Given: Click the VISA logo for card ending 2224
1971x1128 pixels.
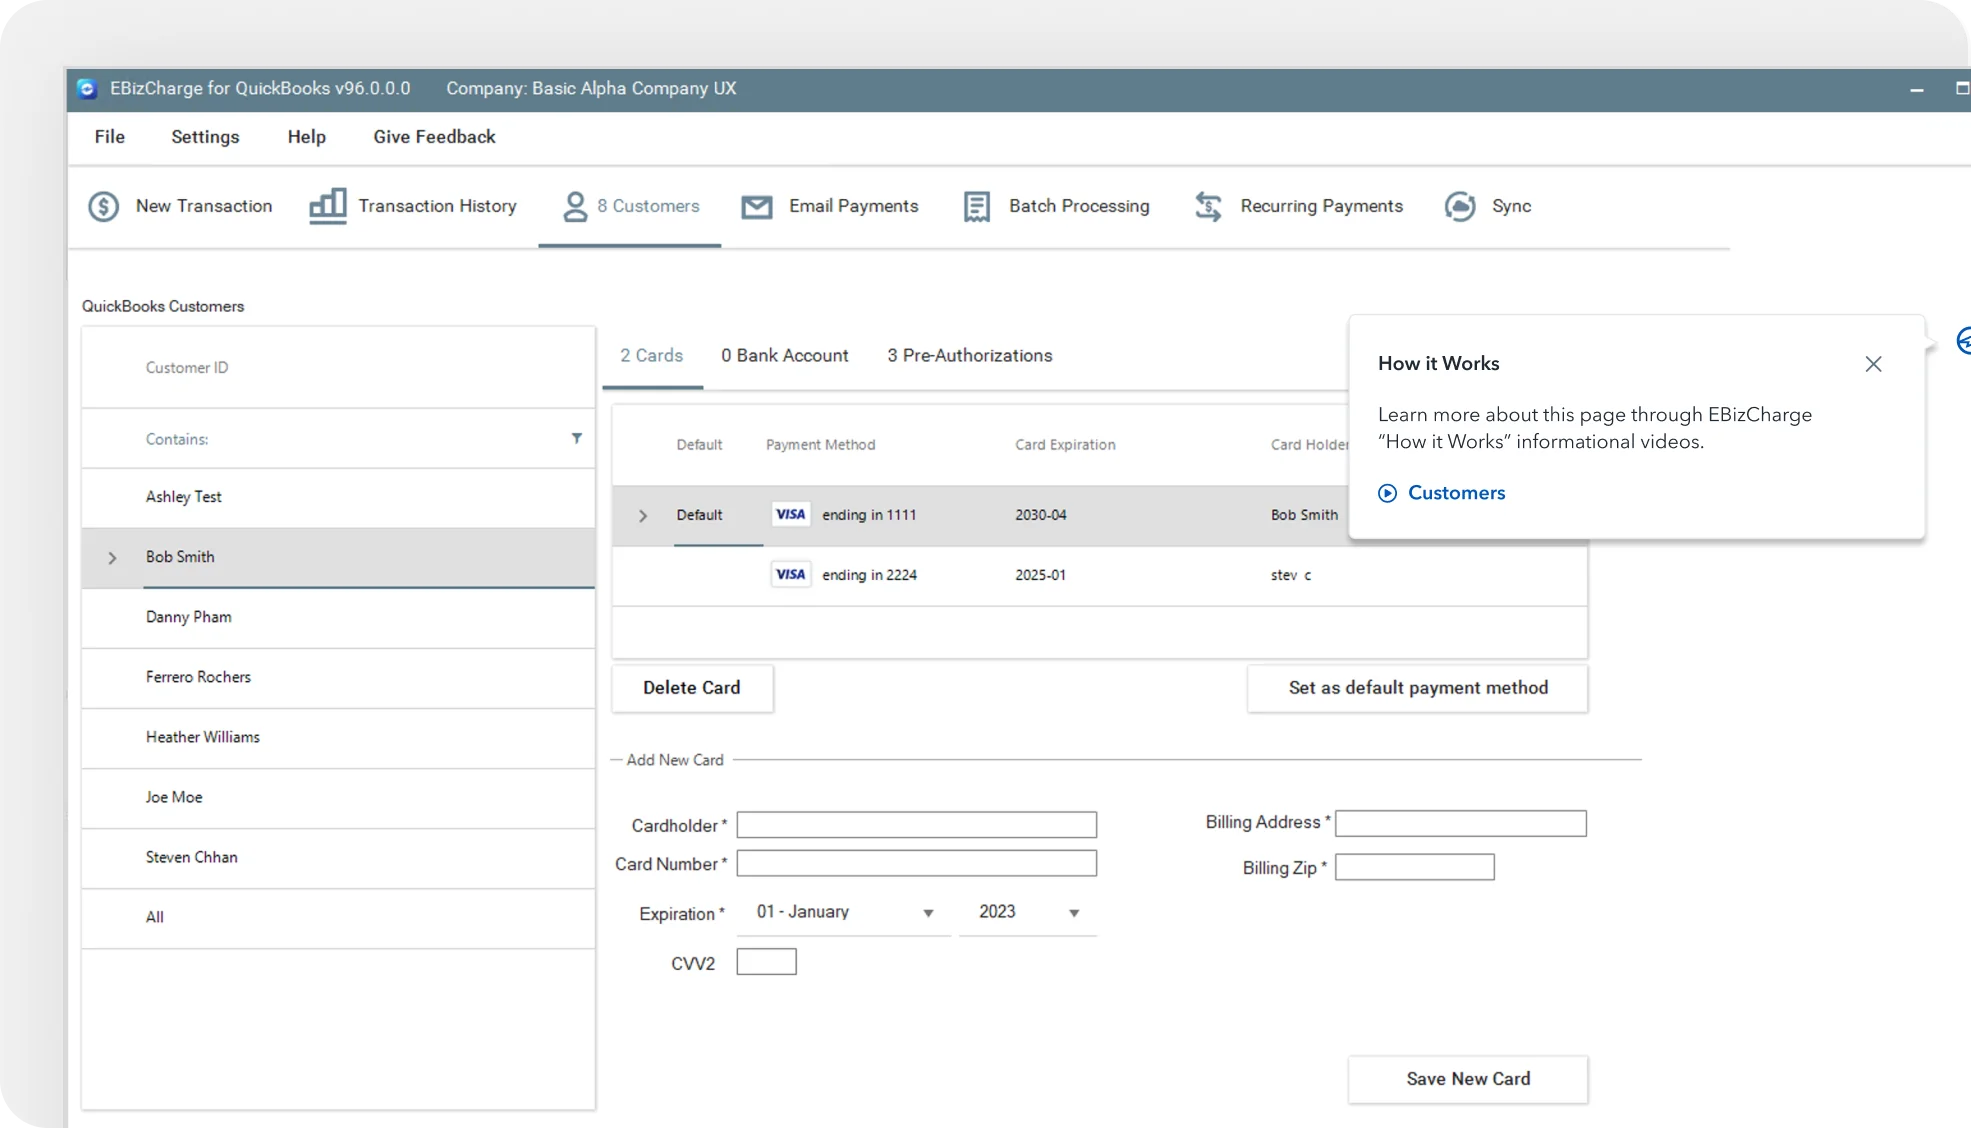Looking at the screenshot, I should [x=790, y=574].
